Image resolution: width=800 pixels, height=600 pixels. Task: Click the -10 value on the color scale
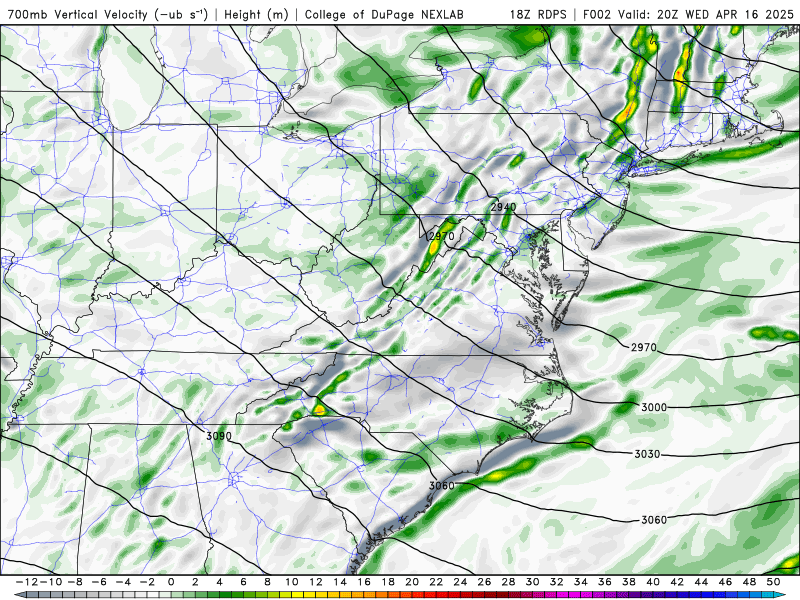[x=49, y=582]
